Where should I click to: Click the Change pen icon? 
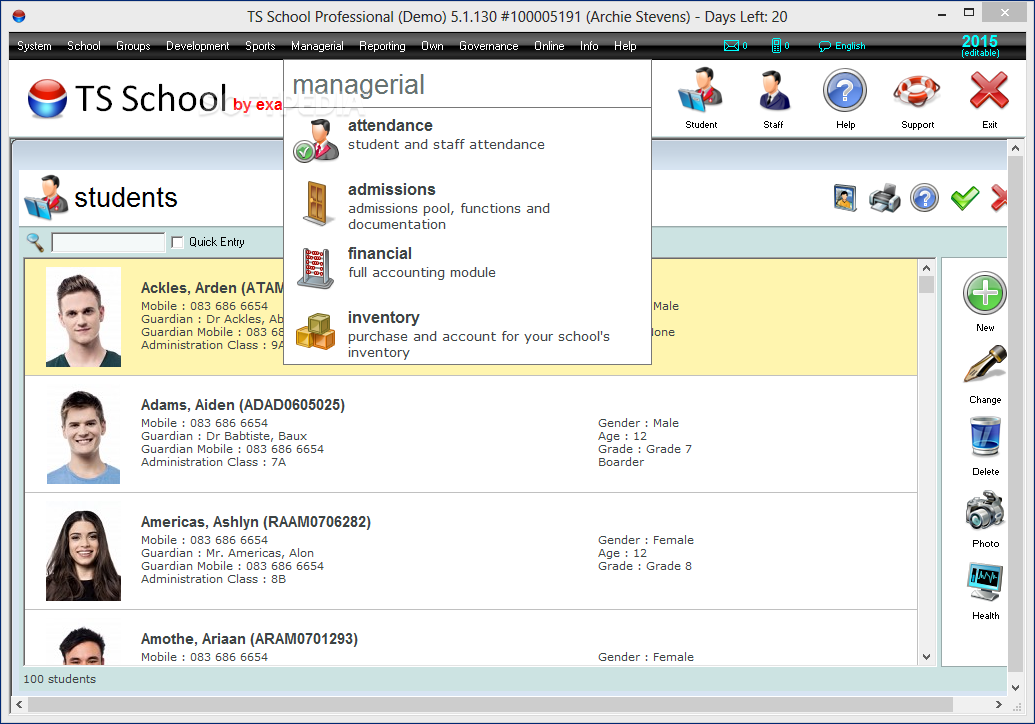point(985,365)
